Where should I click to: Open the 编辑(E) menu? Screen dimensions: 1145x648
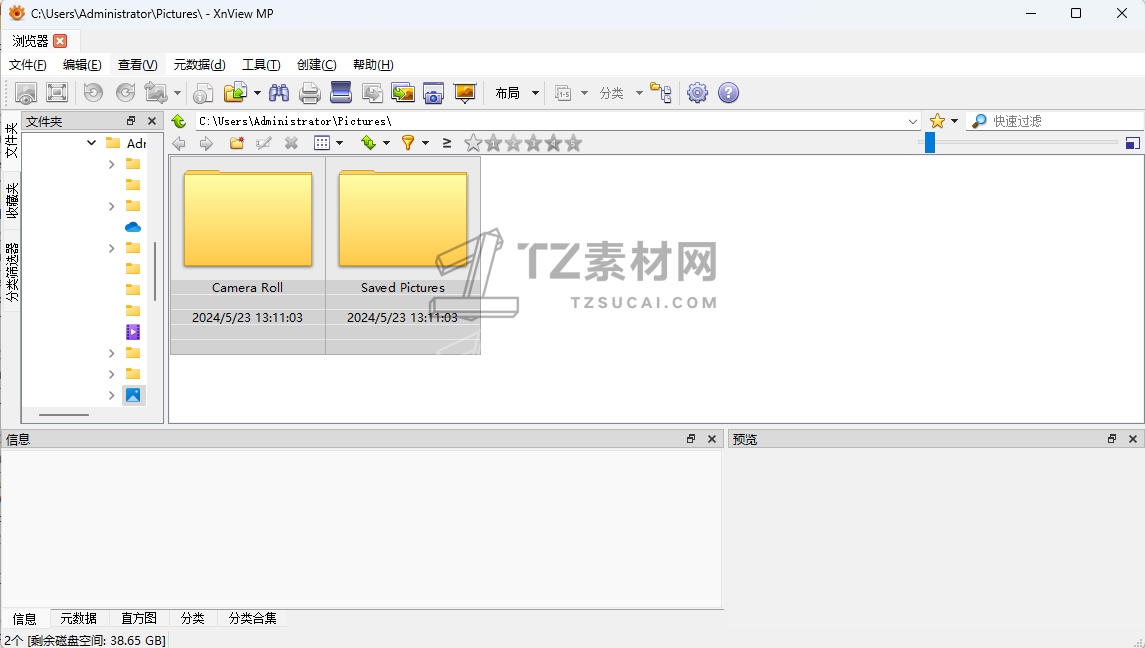83,65
